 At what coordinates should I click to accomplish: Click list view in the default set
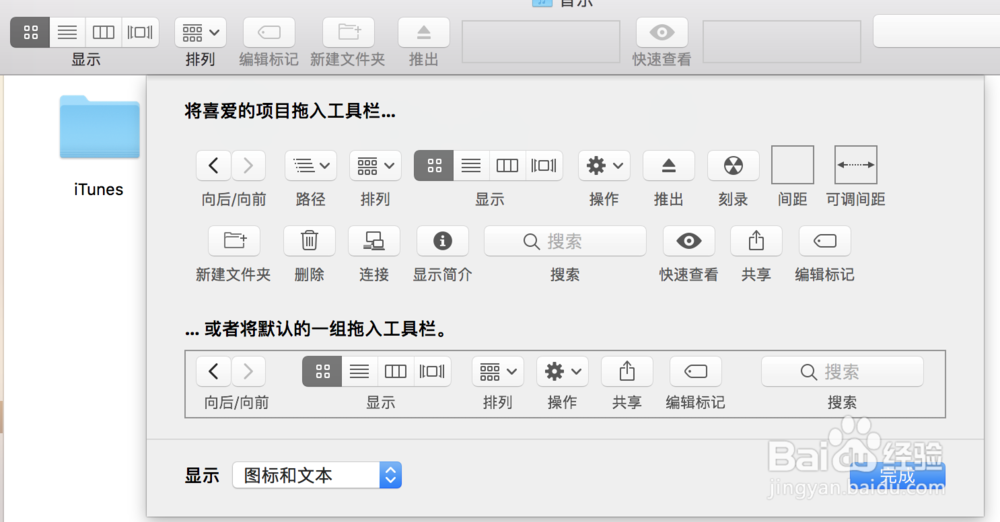(360, 371)
